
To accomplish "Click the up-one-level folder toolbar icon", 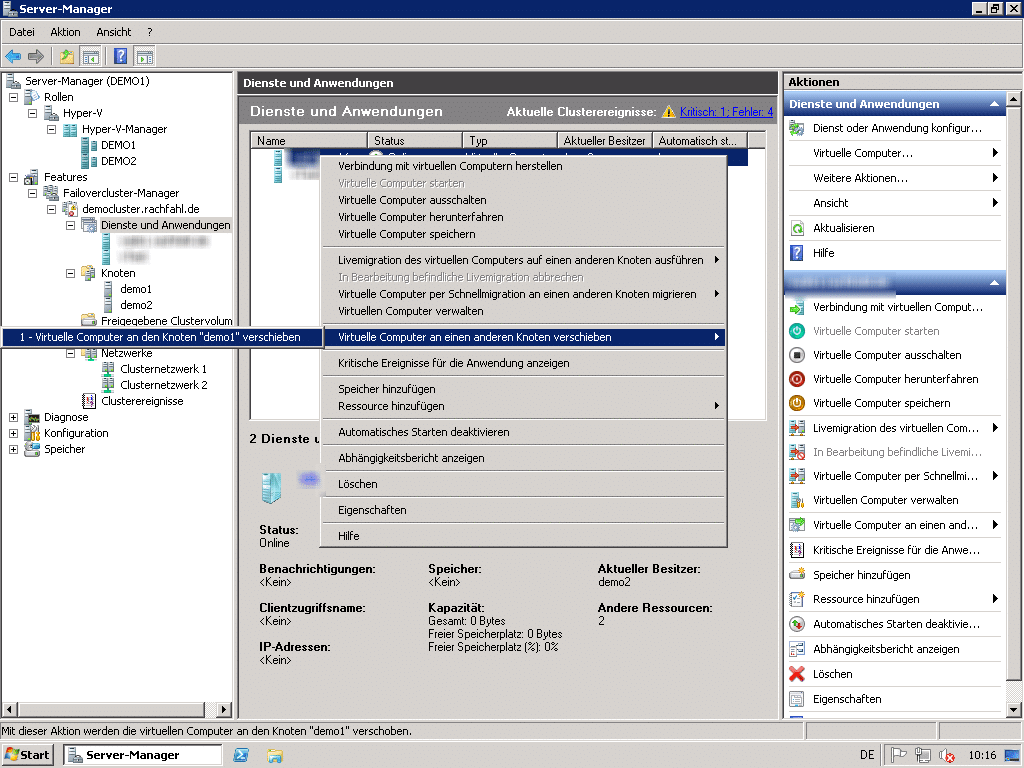I will (67, 57).
